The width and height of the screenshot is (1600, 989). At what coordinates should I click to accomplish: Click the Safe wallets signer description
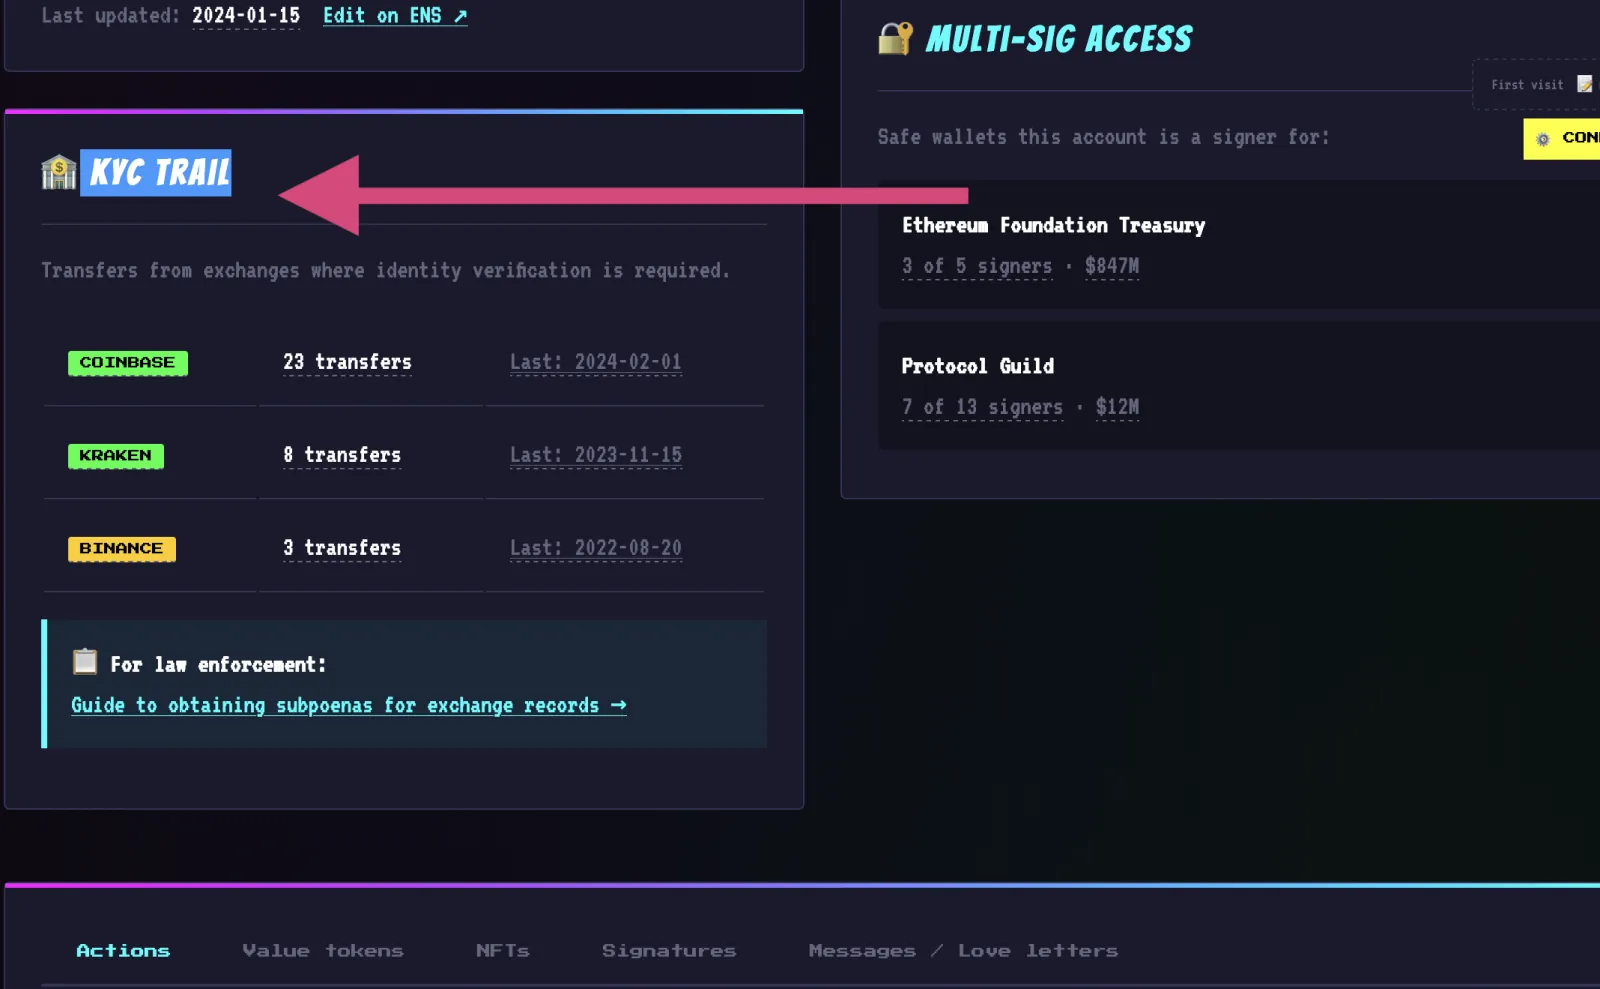[x=1104, y=138]
